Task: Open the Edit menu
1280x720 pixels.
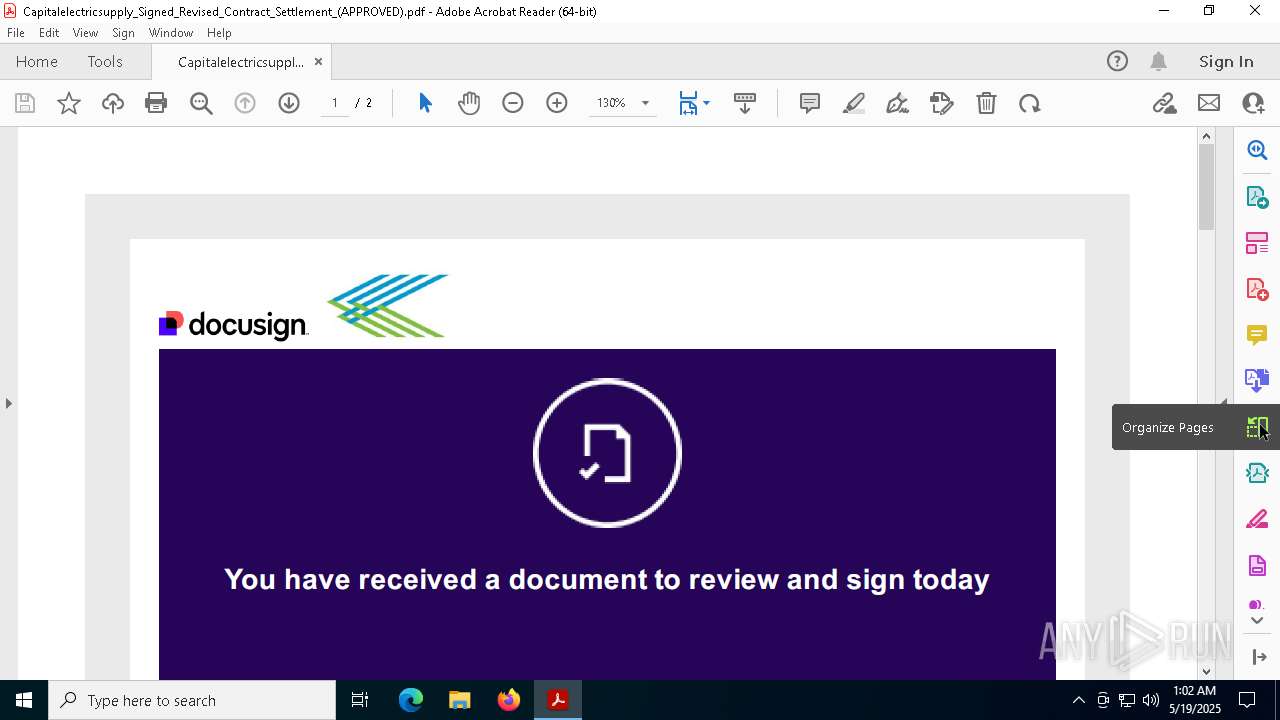Action: point(49,33)
